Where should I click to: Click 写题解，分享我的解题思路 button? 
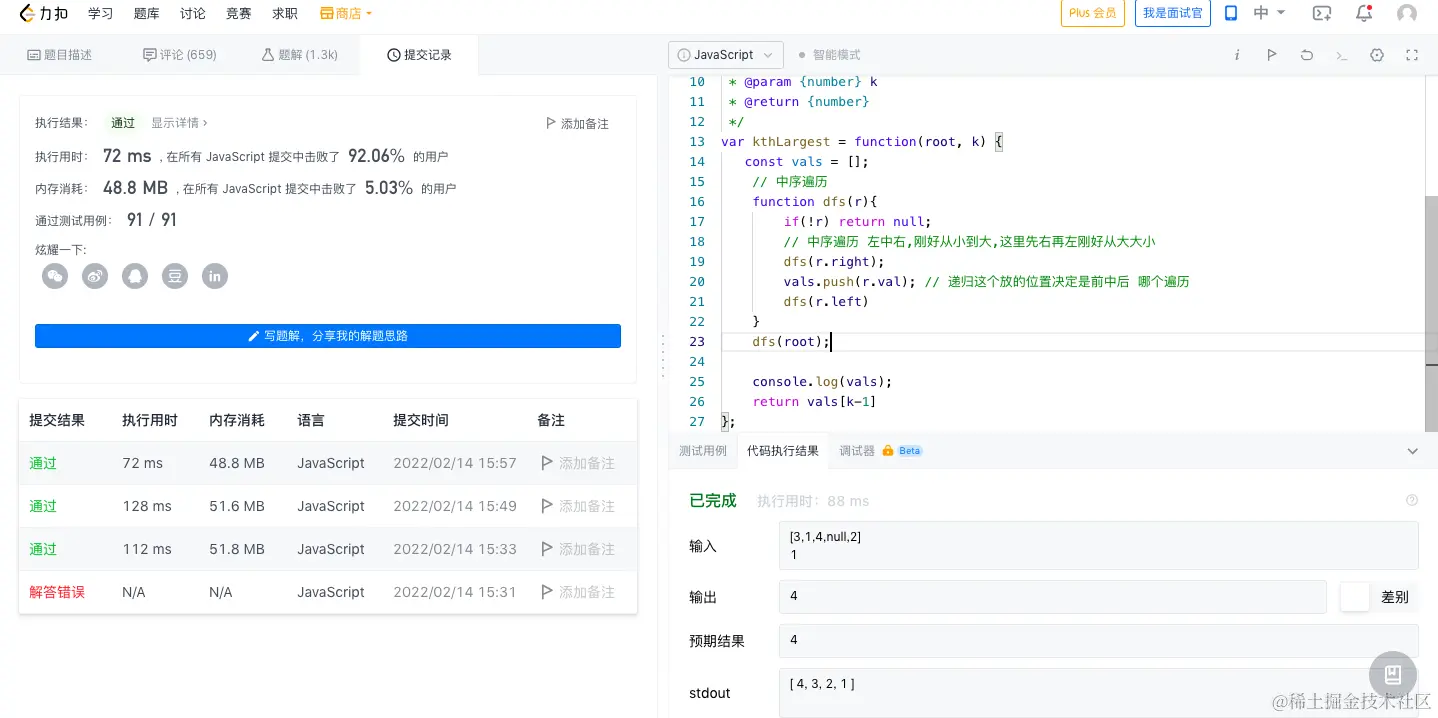(x=328, y=336)
